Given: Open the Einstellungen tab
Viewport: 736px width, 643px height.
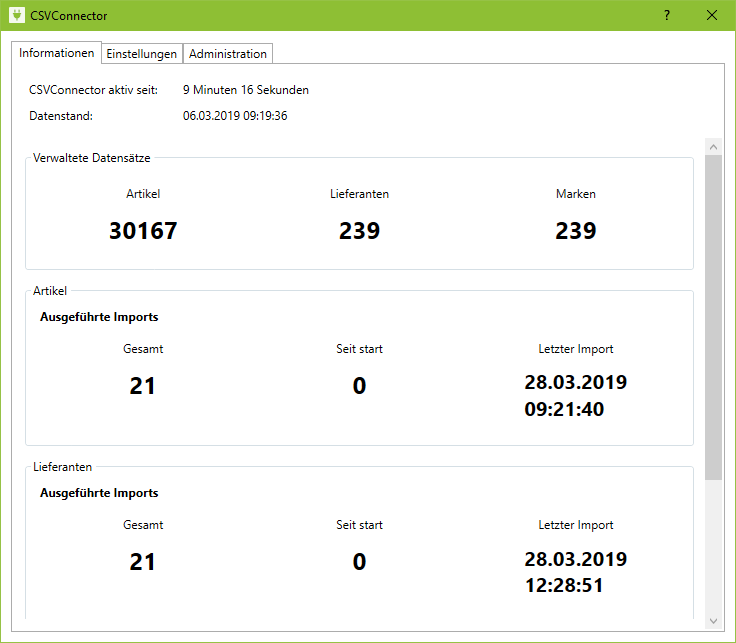Looking at the screenshot, I should point(142,54).
